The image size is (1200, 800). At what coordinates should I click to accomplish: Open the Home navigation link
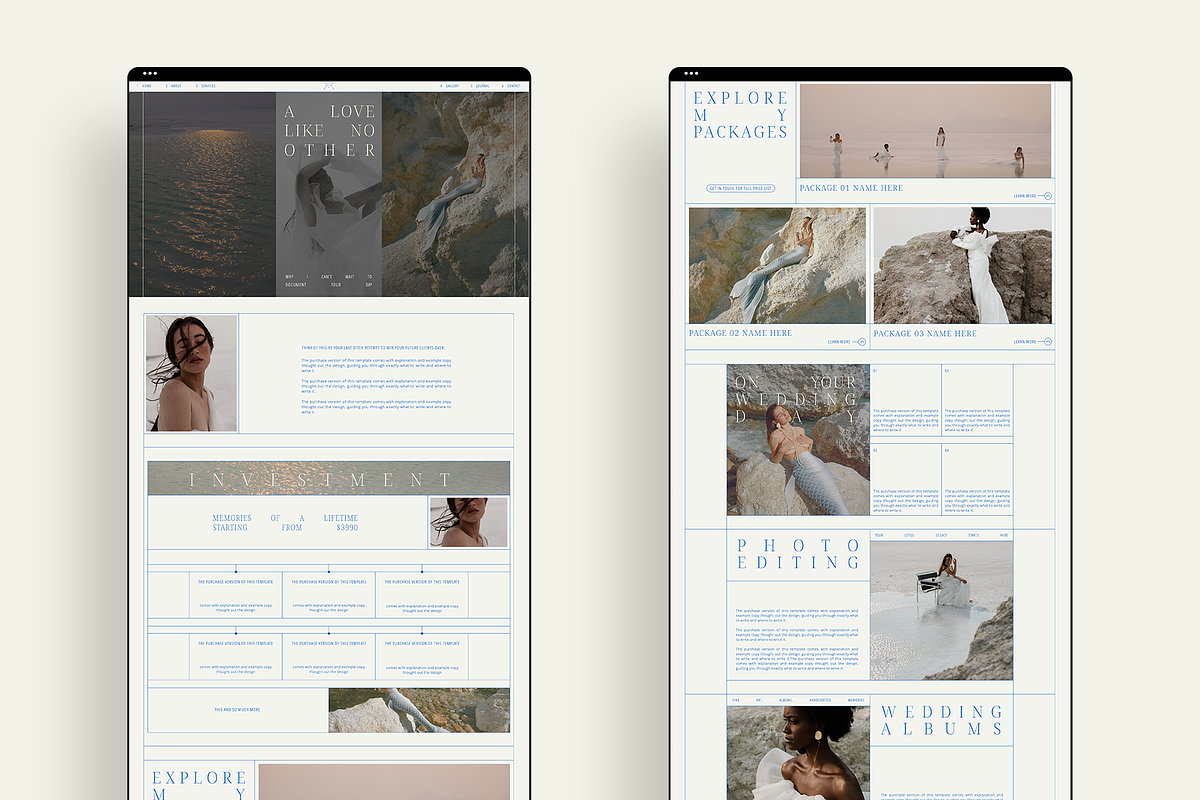147,86
